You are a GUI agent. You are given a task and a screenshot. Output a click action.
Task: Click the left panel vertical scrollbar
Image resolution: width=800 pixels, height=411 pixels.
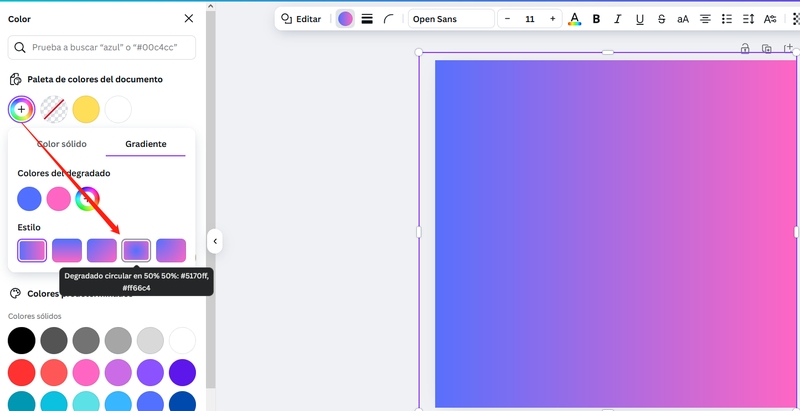point(210,199)
